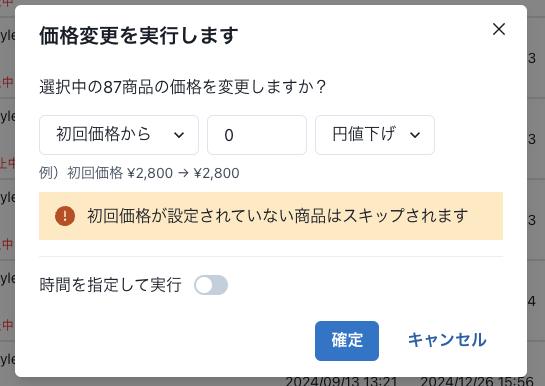Click the 例）初回価格 ¥2,800 example text
Image resolution: width=545 pixels, height=386 pixels.
pos(139,173)
